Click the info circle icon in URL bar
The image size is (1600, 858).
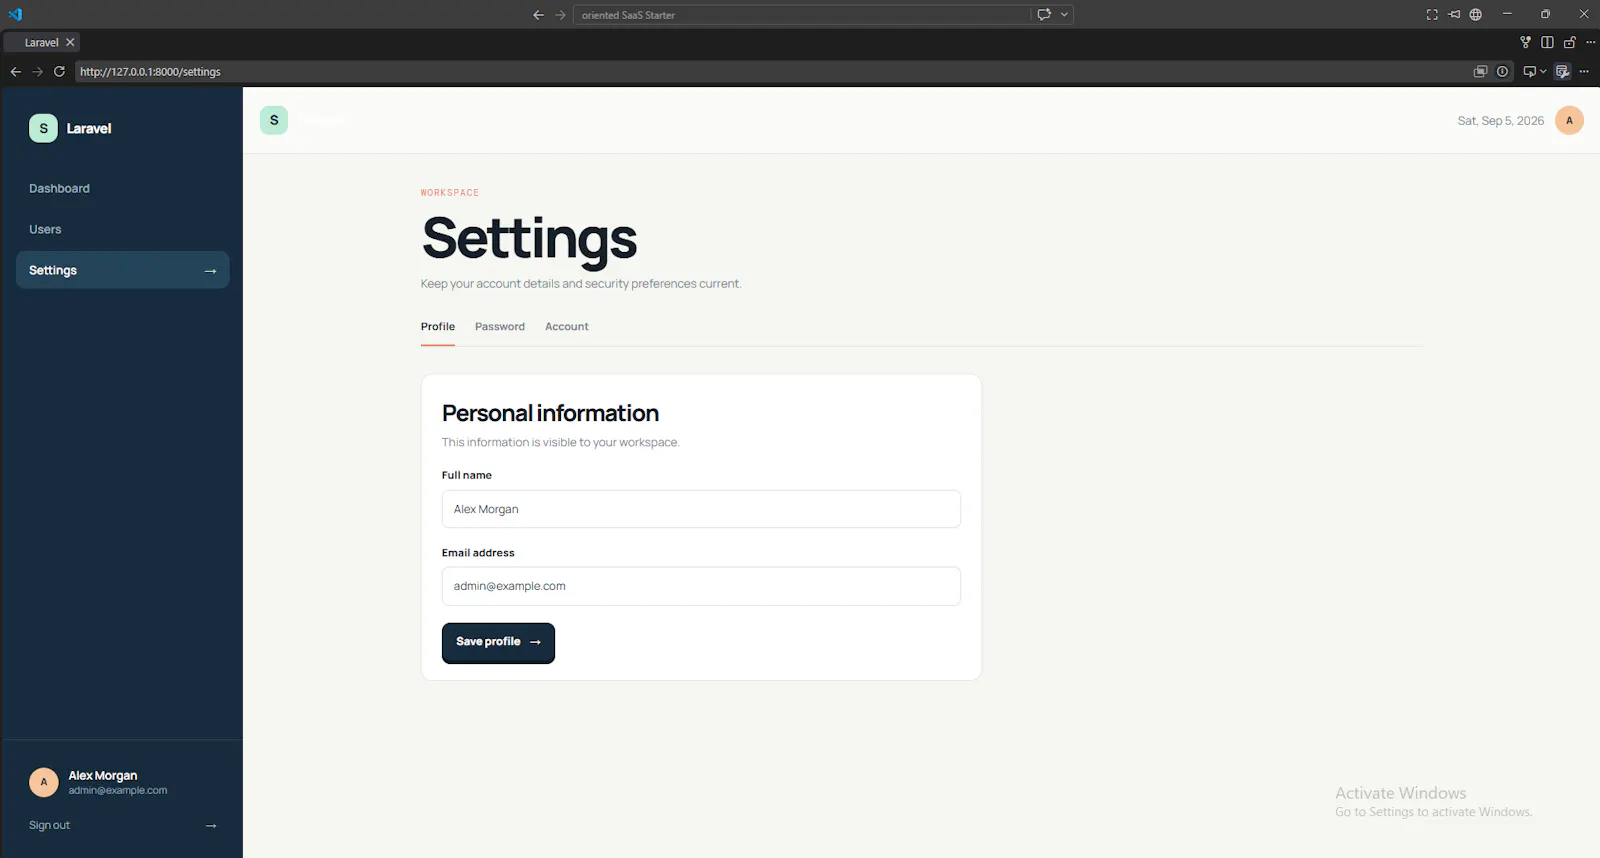[1502, 72]
